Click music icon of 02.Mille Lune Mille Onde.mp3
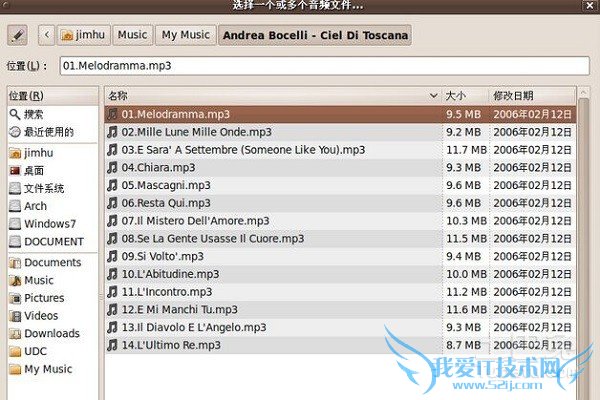 [112, 132]
